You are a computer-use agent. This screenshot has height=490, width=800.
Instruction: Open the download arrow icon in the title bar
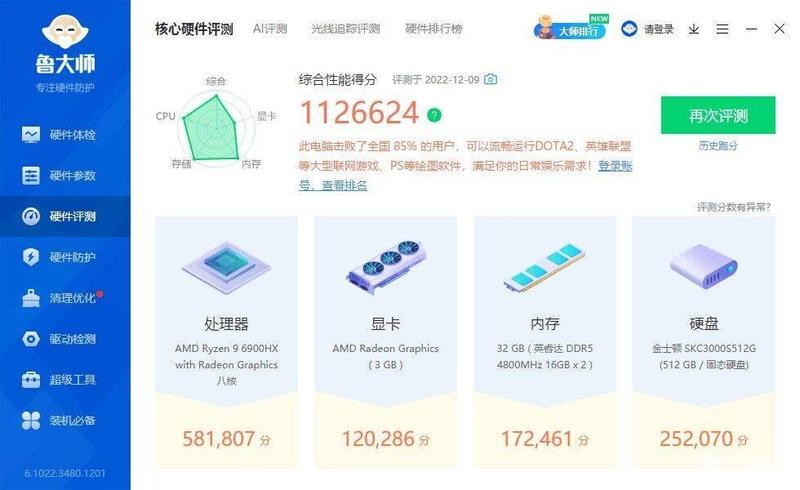[x=693, y=29]
